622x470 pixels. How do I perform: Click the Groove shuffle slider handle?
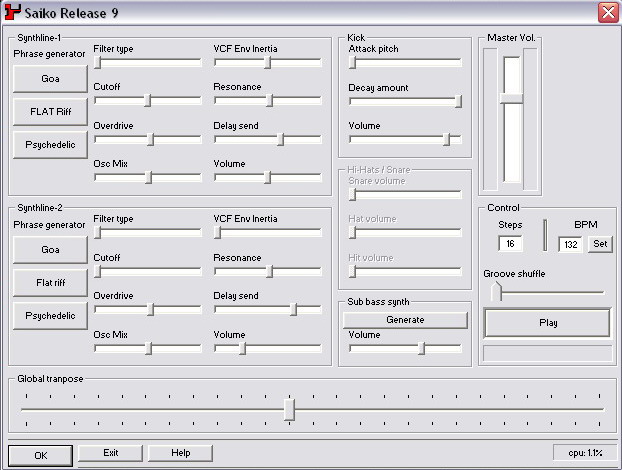(x=496, y=292)
